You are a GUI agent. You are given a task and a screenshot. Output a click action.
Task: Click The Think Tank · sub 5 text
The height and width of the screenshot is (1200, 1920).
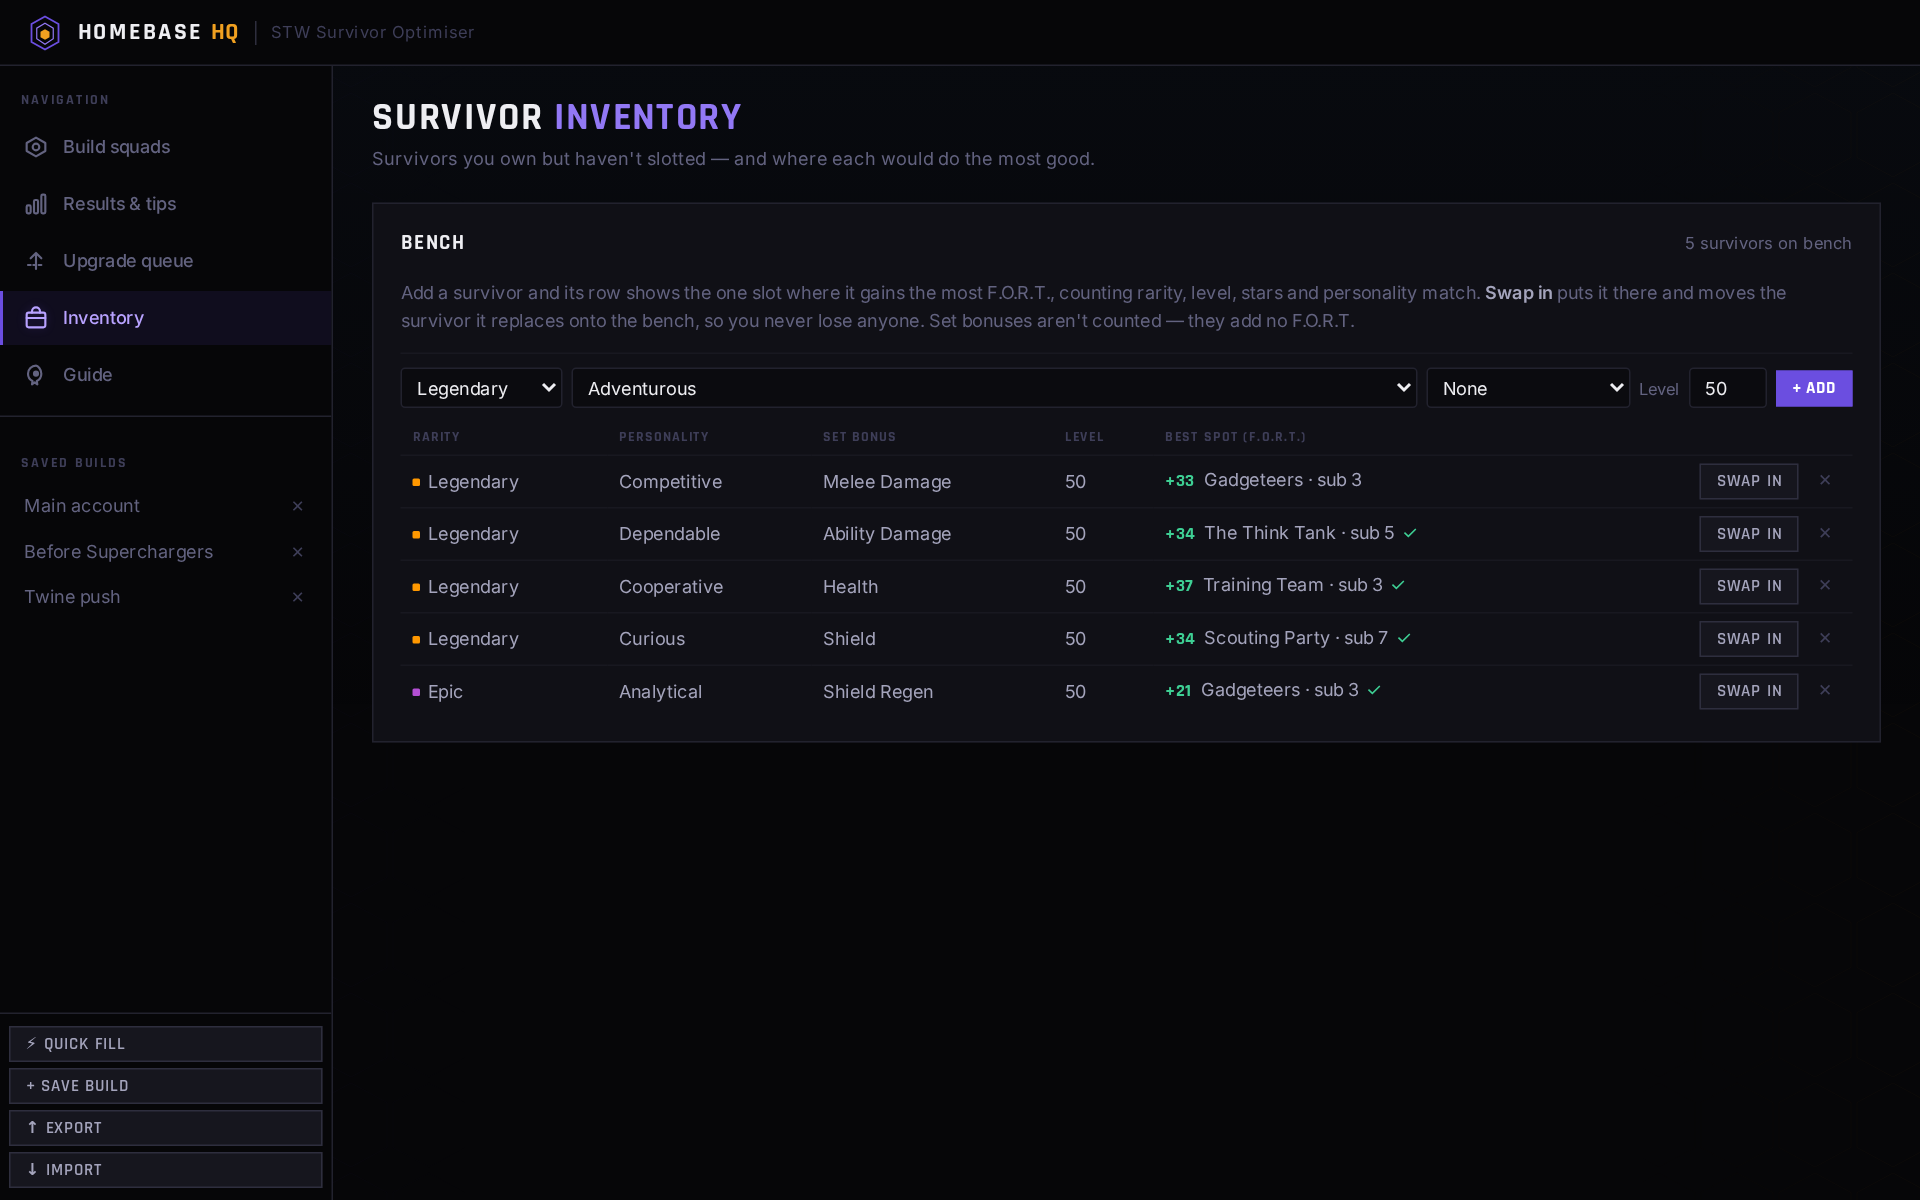click(x=1299, y=533)
